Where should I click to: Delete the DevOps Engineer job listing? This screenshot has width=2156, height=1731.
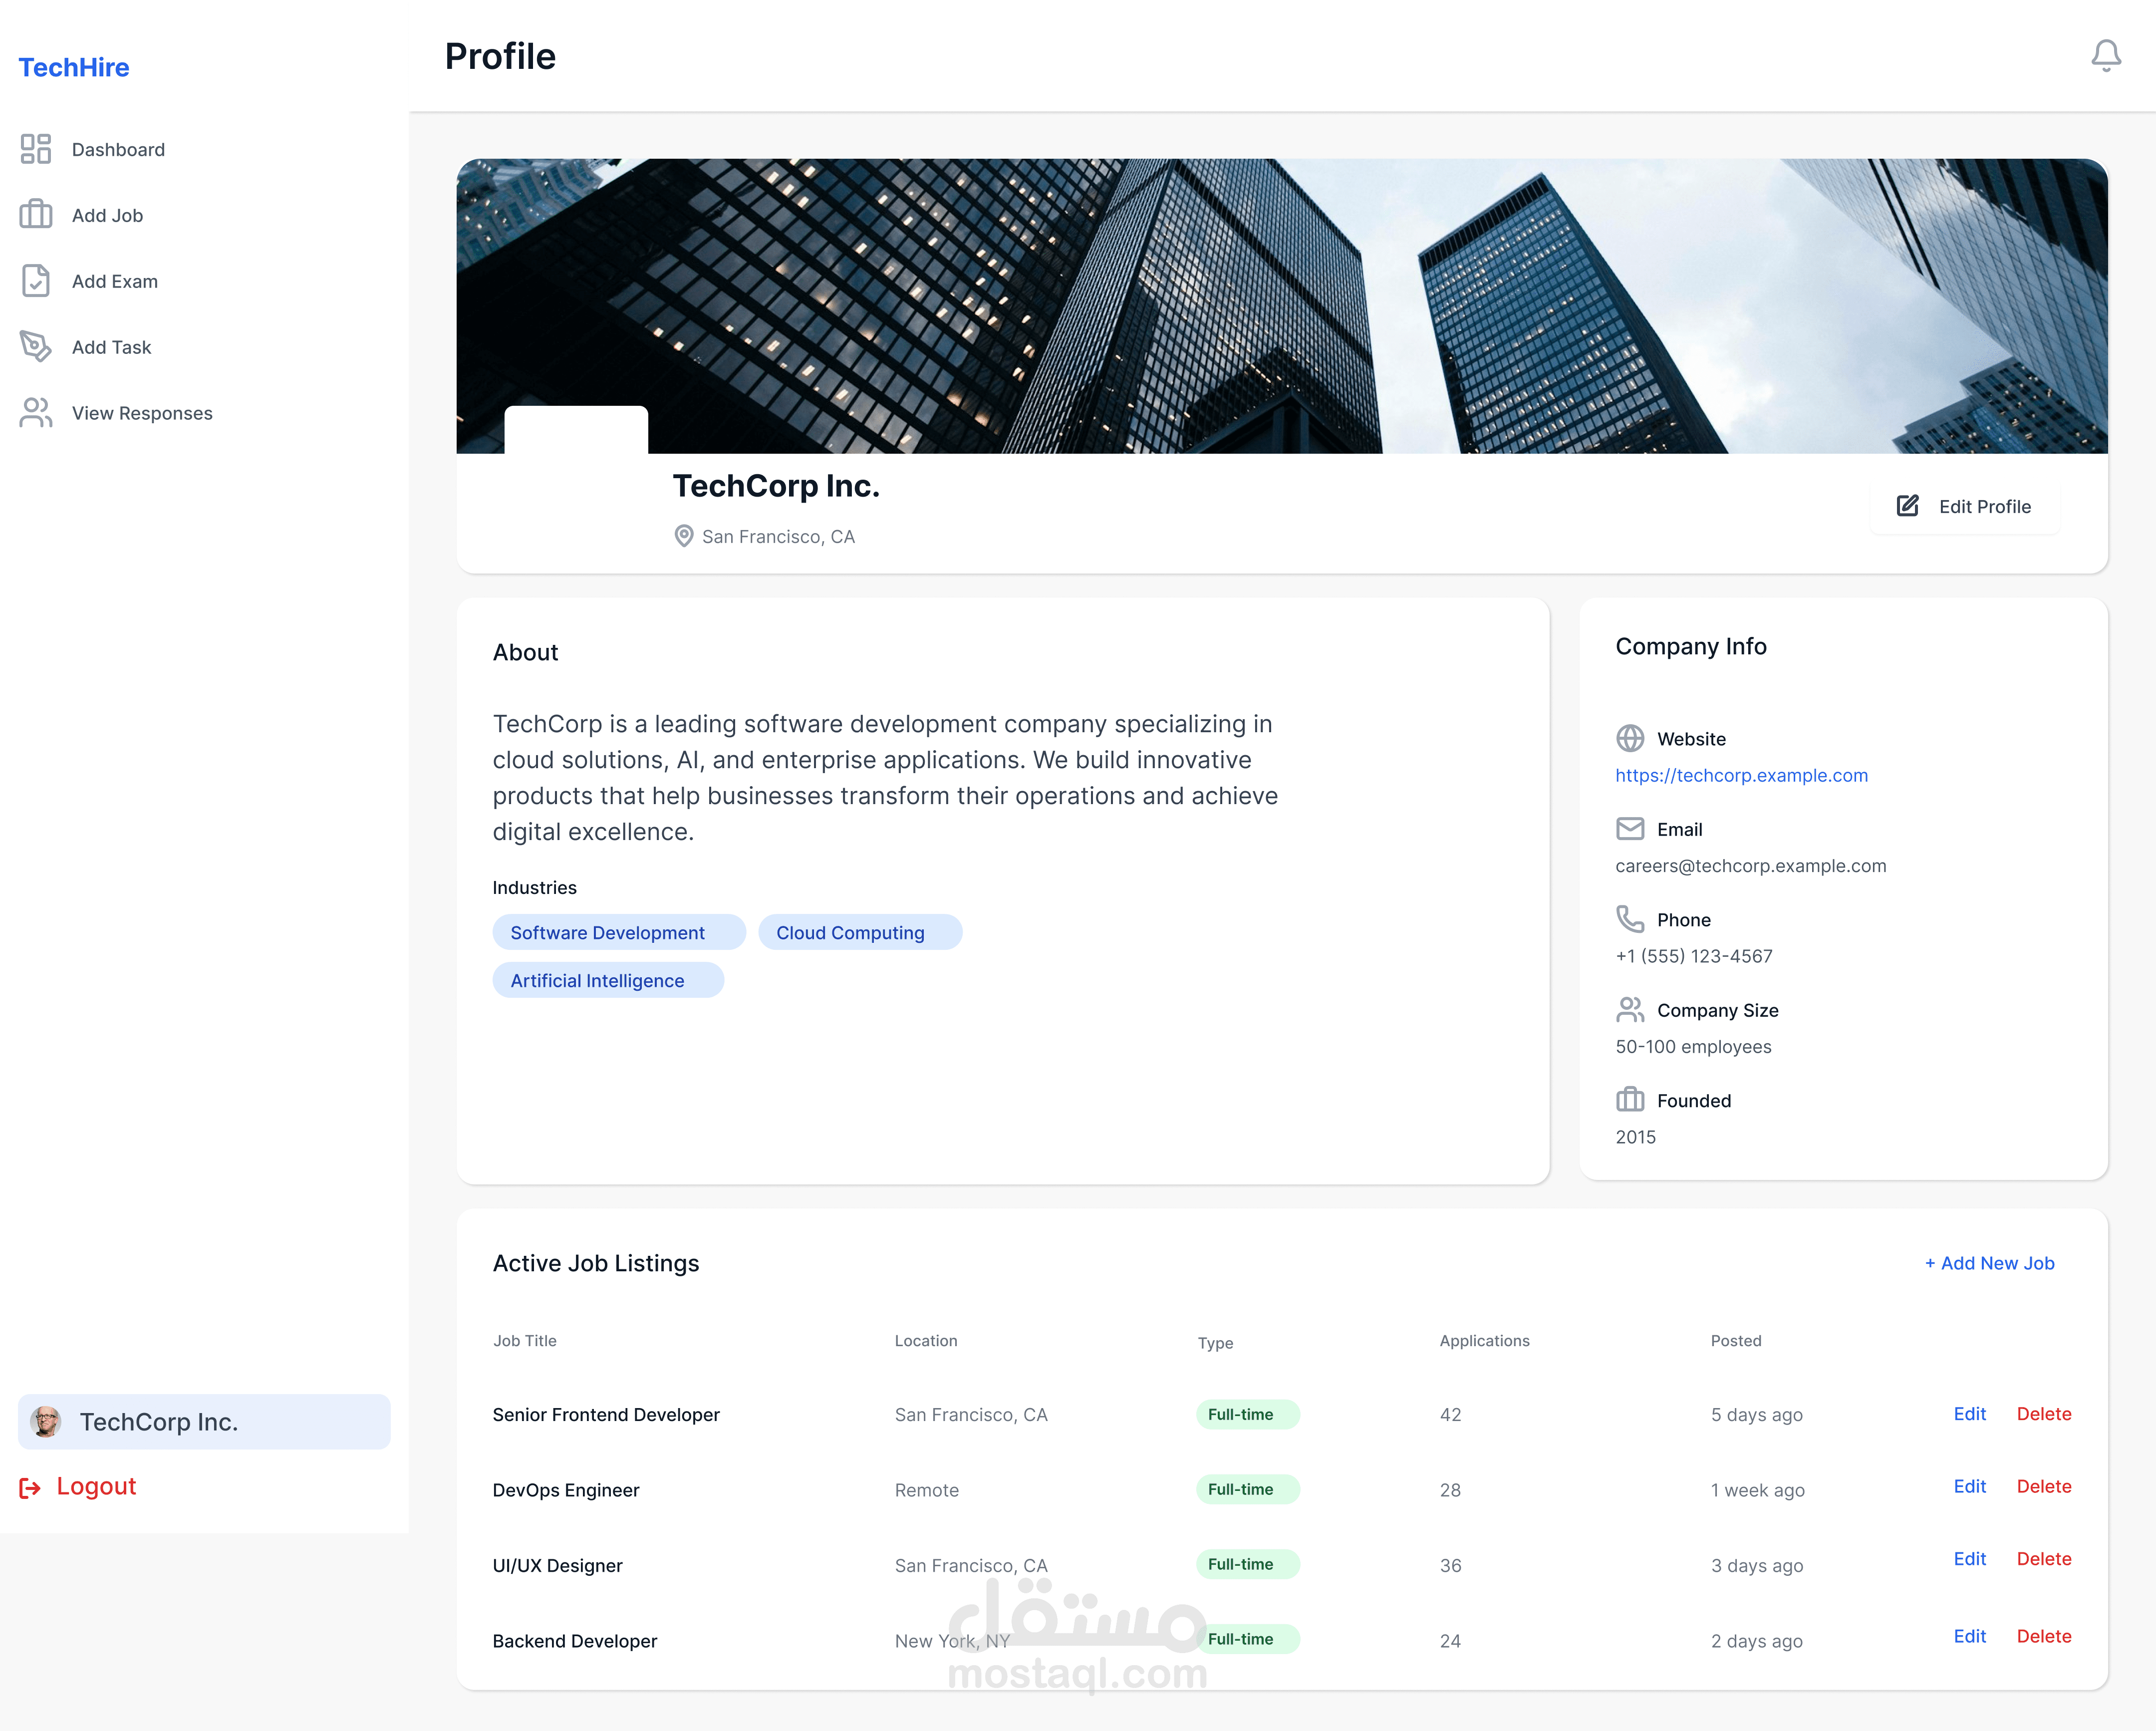click(x=2043, y=1487)
